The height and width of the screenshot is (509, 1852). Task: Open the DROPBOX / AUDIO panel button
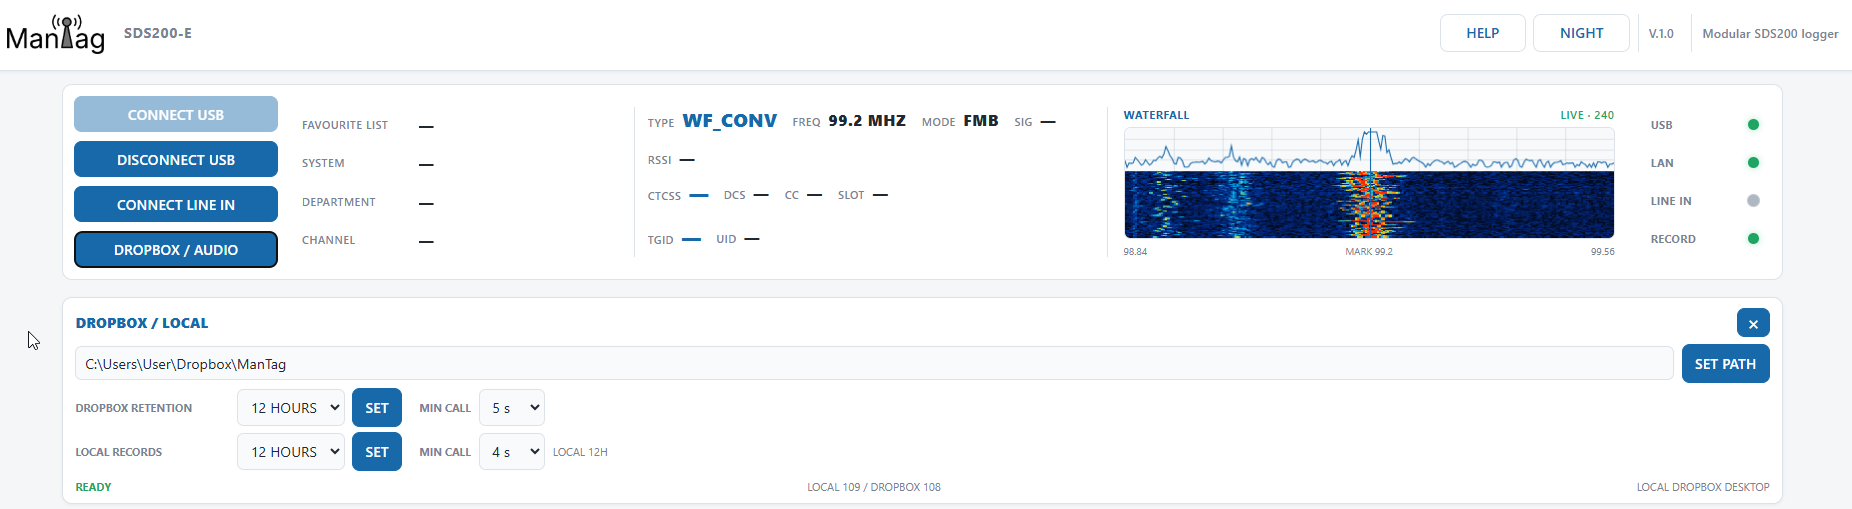(x=176, y=250)
